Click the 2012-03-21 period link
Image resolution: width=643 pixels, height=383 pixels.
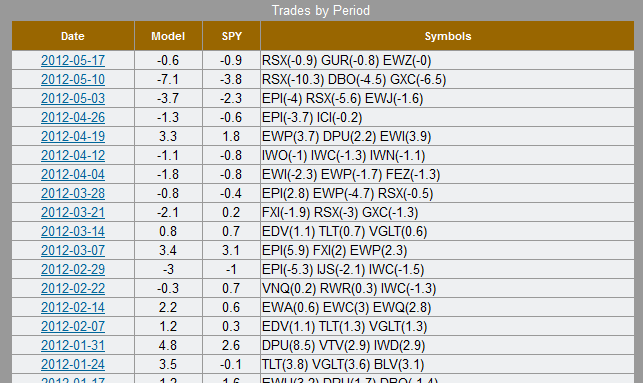[x=73, y=212]
